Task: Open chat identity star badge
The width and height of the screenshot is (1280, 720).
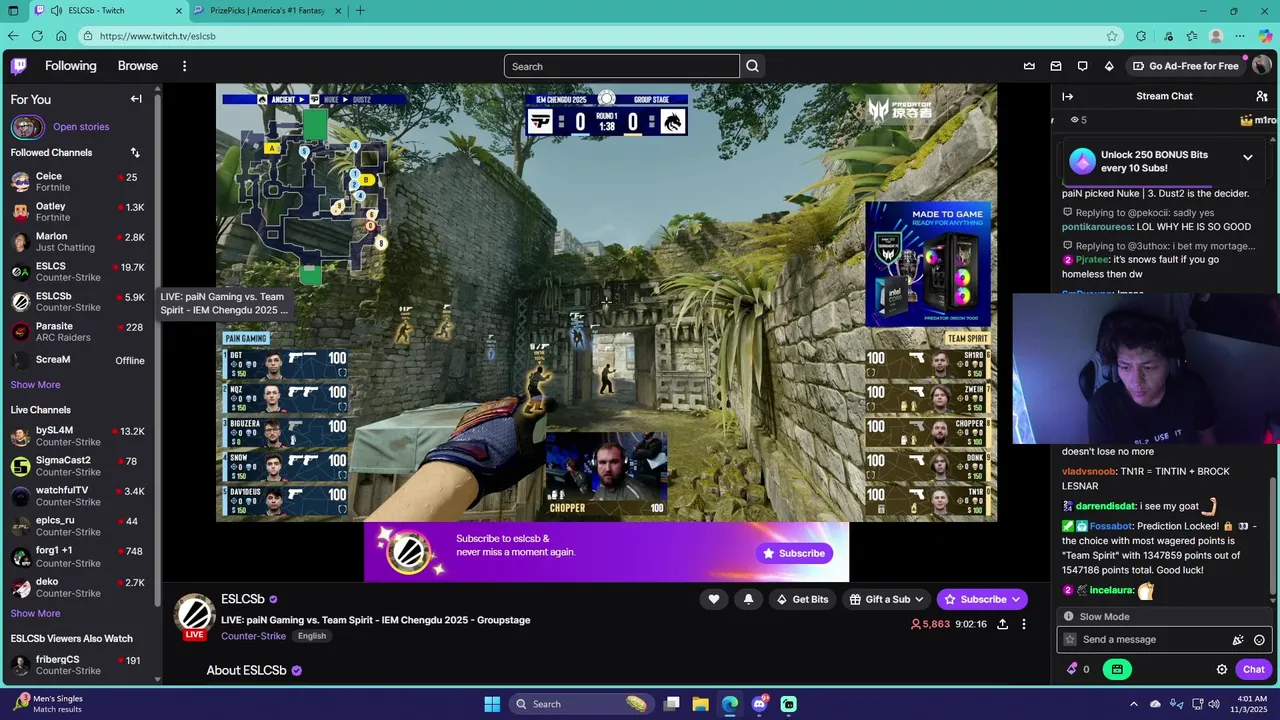Action: coord(1070,640)
